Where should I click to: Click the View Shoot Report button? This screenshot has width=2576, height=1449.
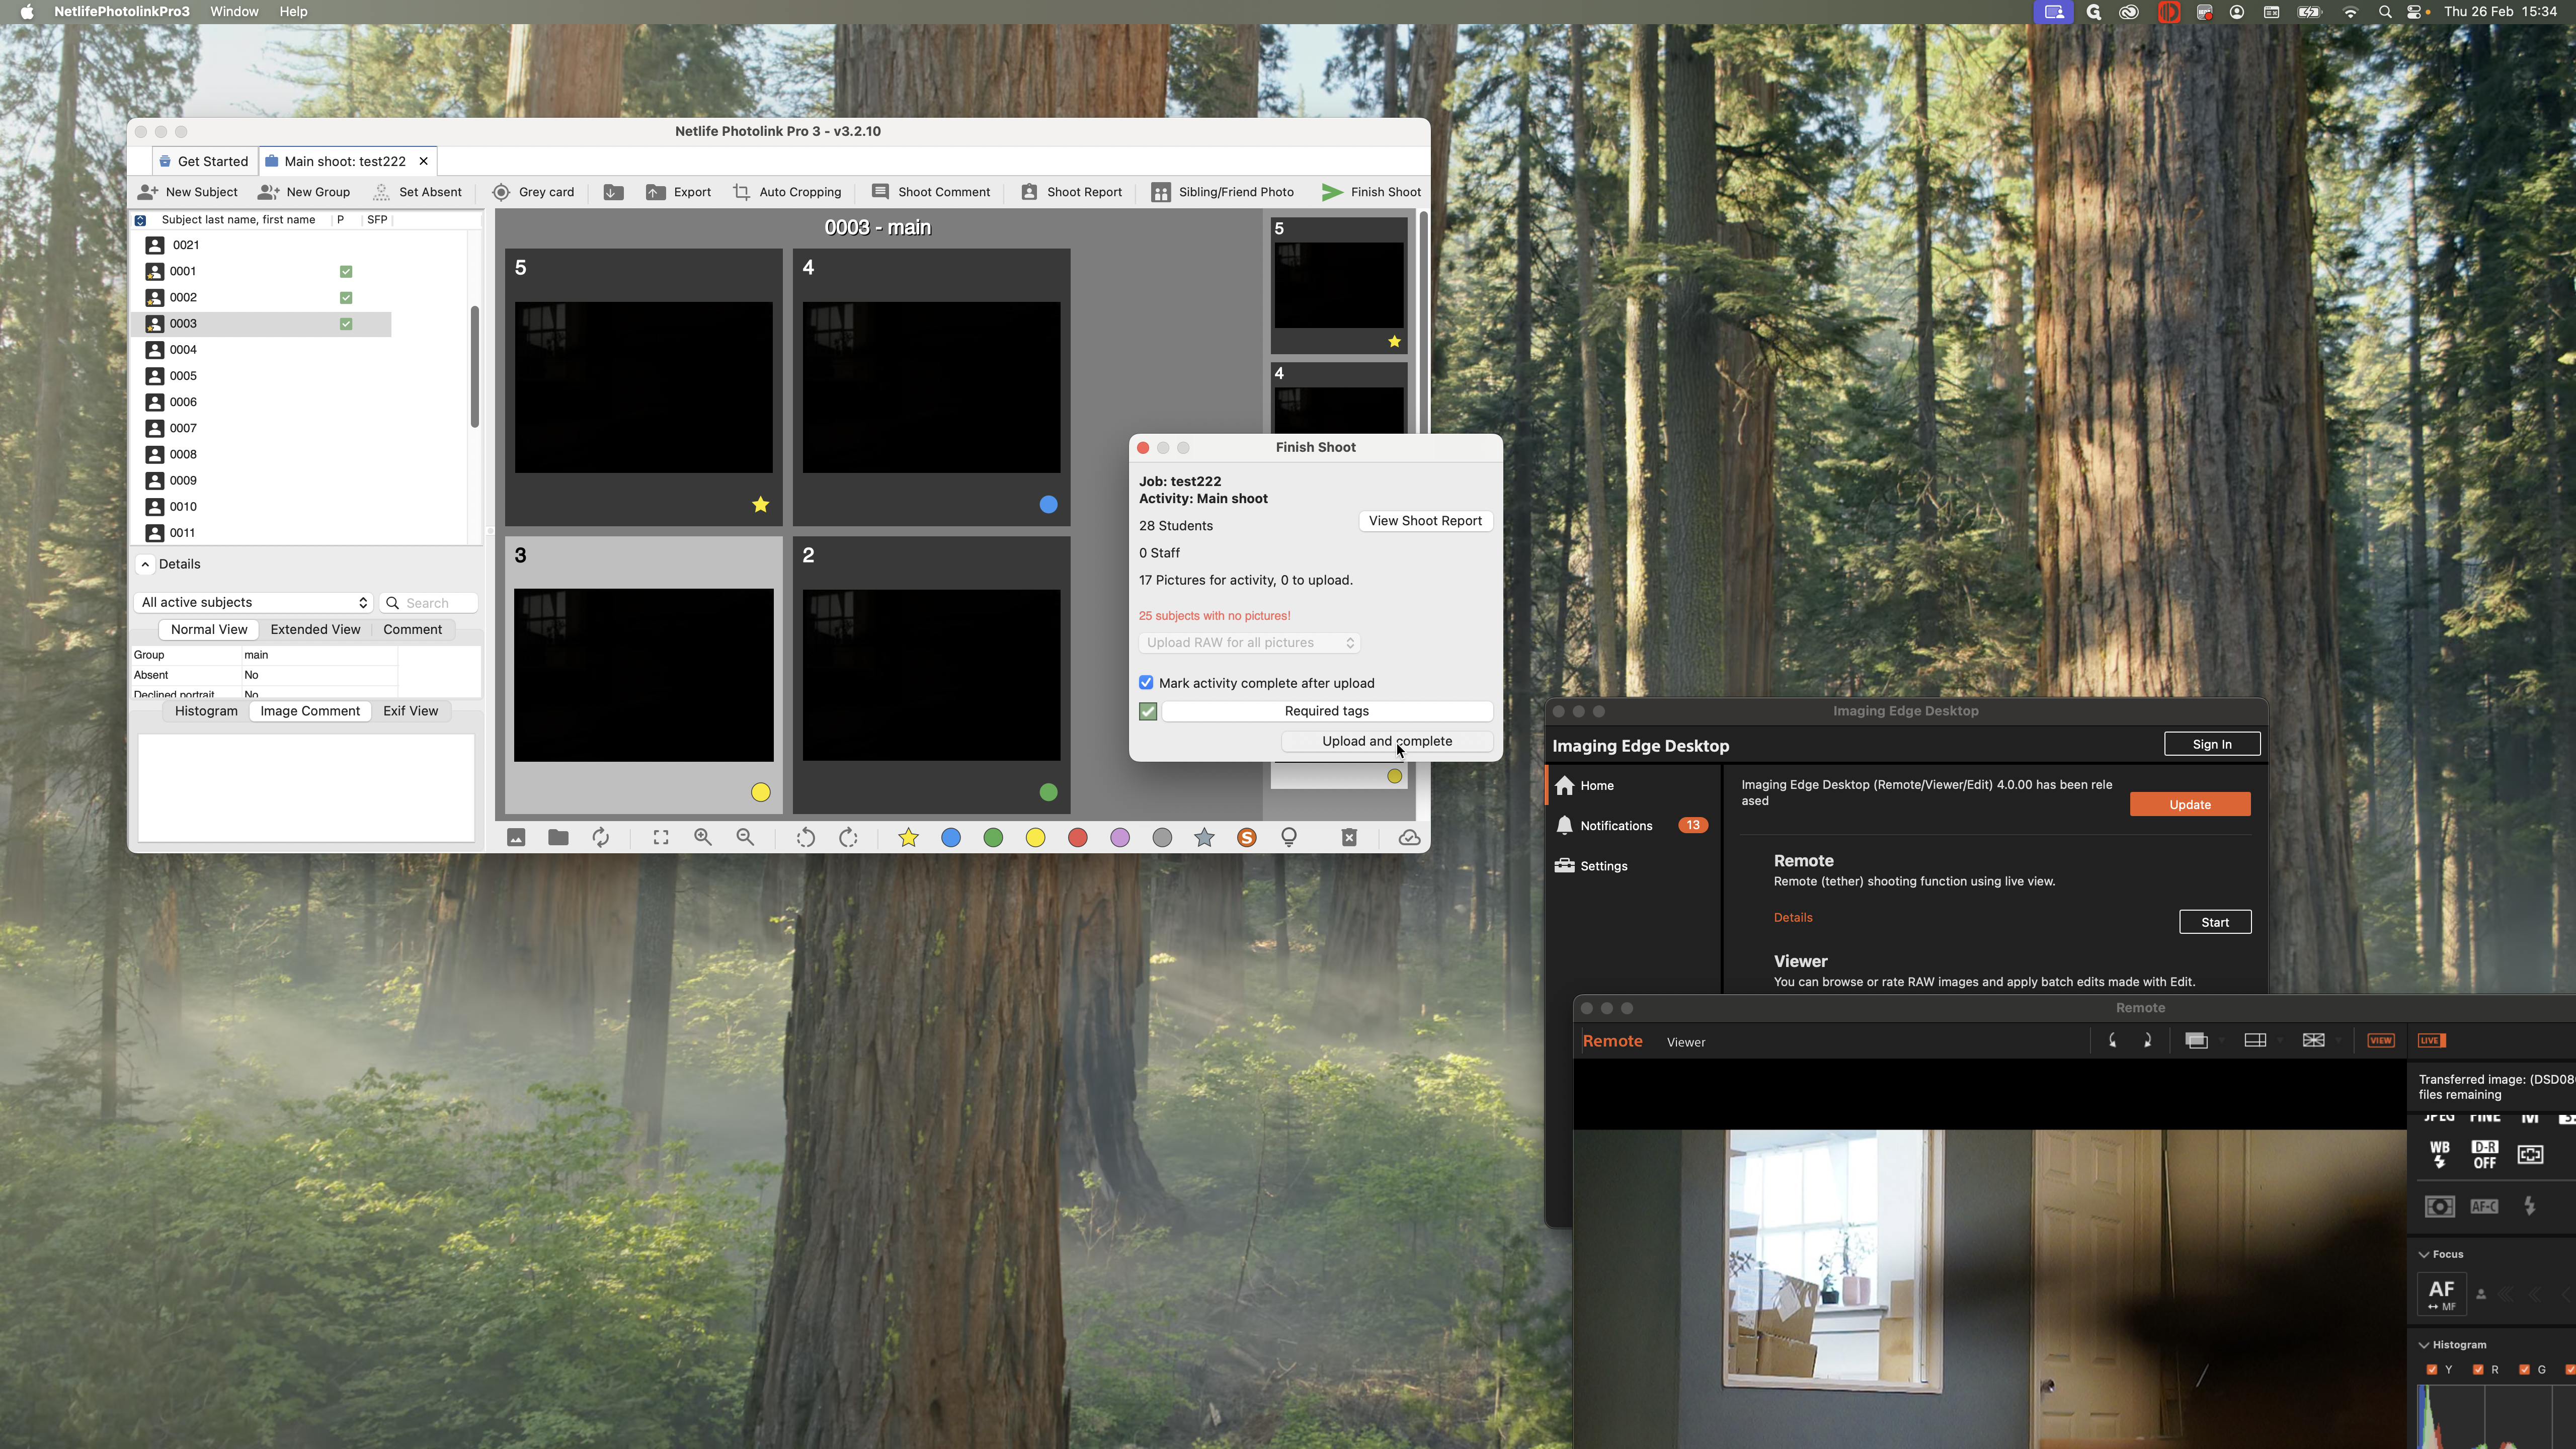pyautogui.click(x=1425, y=521)
